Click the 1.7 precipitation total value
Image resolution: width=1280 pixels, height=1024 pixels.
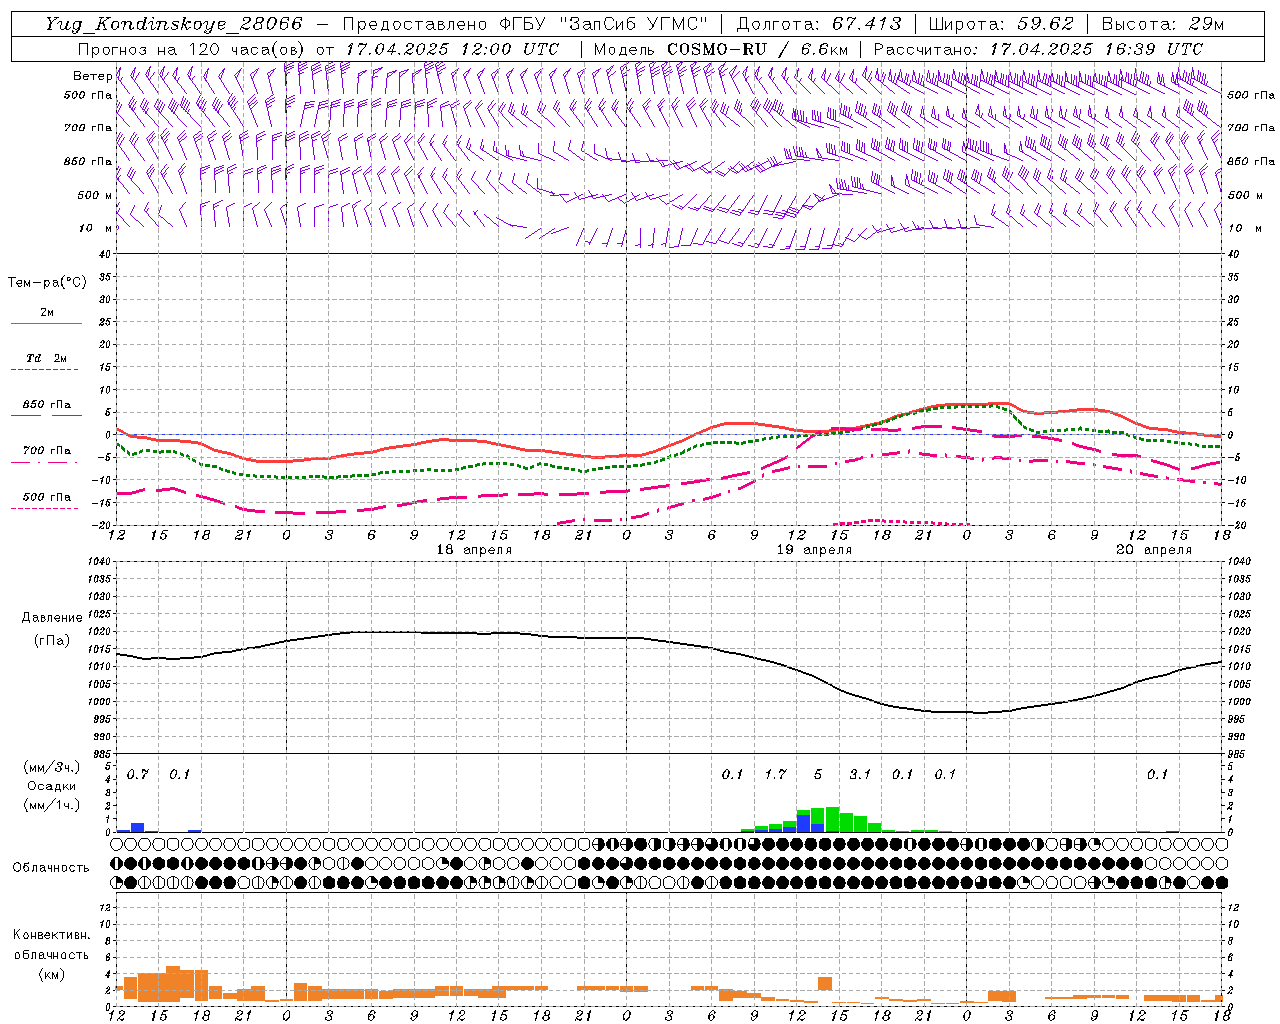tap(775, 775)
